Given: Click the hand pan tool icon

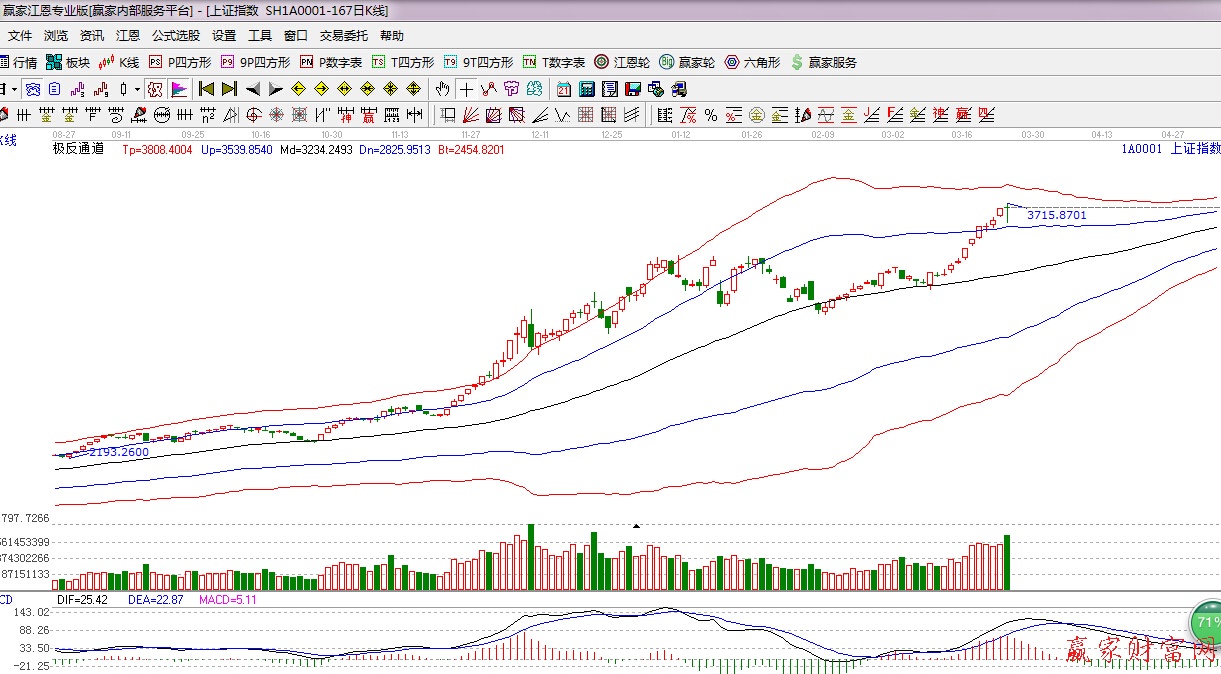Looking at the screenshot, I should (x=442, y=89).
